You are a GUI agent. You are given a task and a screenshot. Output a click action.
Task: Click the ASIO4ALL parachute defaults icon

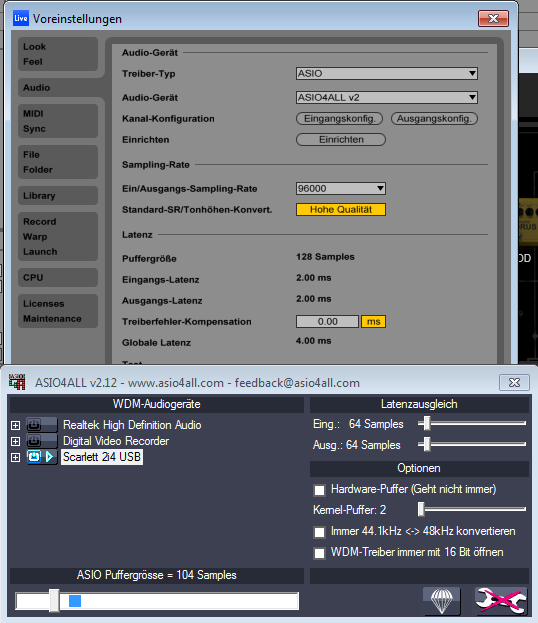441,601
